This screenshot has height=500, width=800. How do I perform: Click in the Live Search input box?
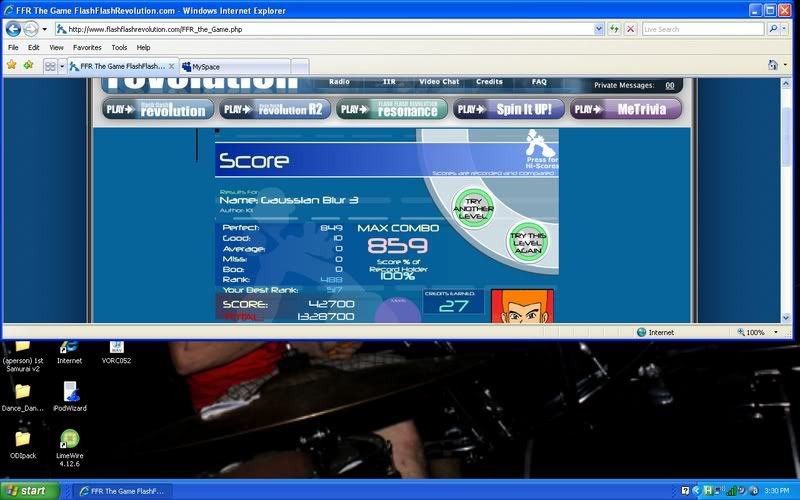pyautogui.click(x=705, y=29)
